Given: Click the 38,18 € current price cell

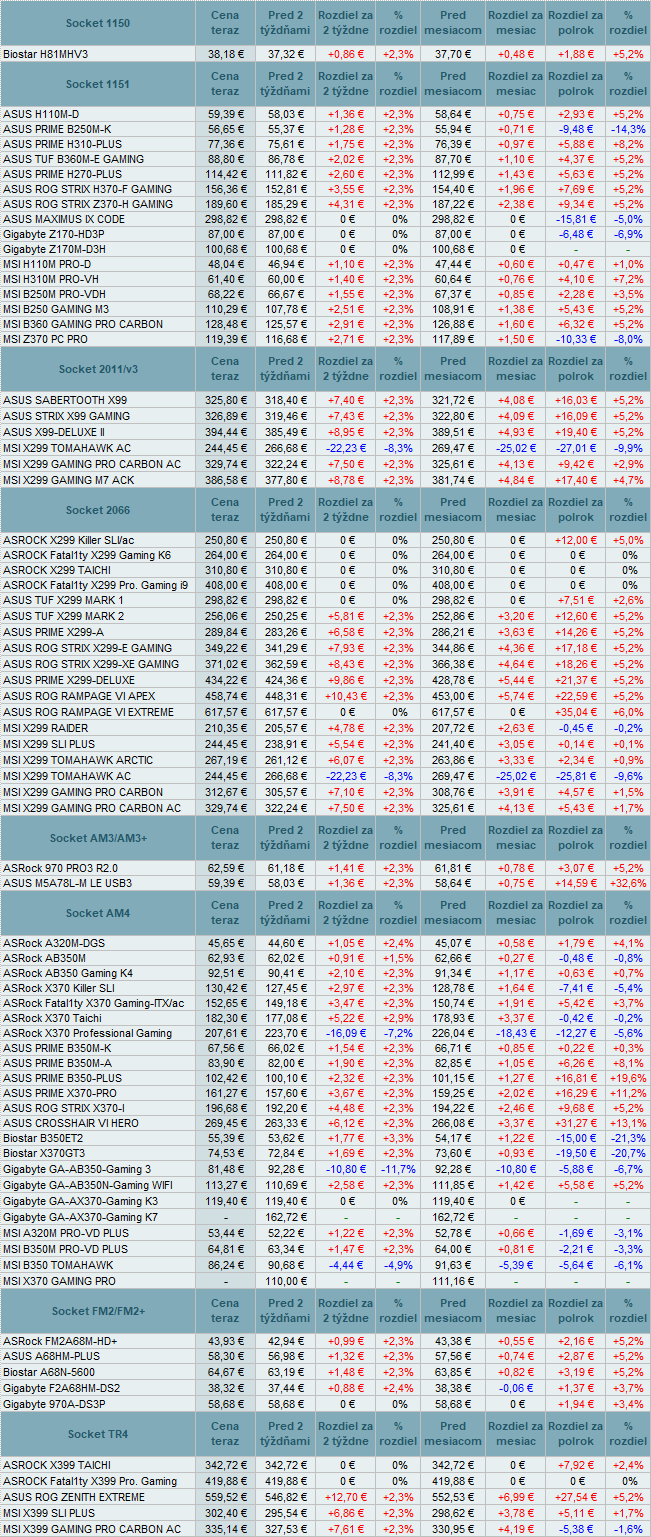Looking at the screenshot, I should 226,54.
